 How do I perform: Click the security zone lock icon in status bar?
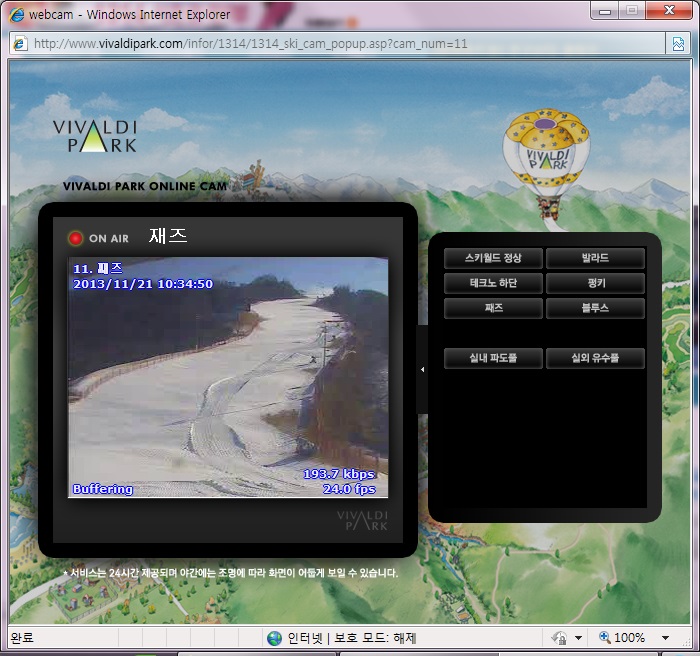tap(558, 638)
